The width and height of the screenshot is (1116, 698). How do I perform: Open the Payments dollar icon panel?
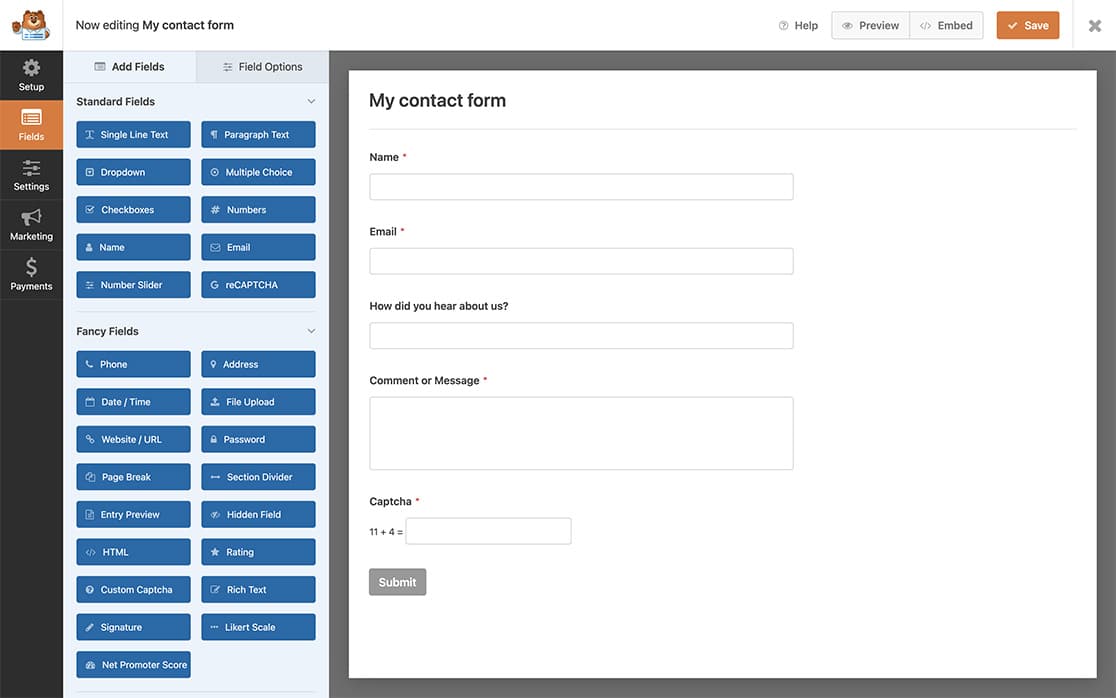(x=30, y=272)
